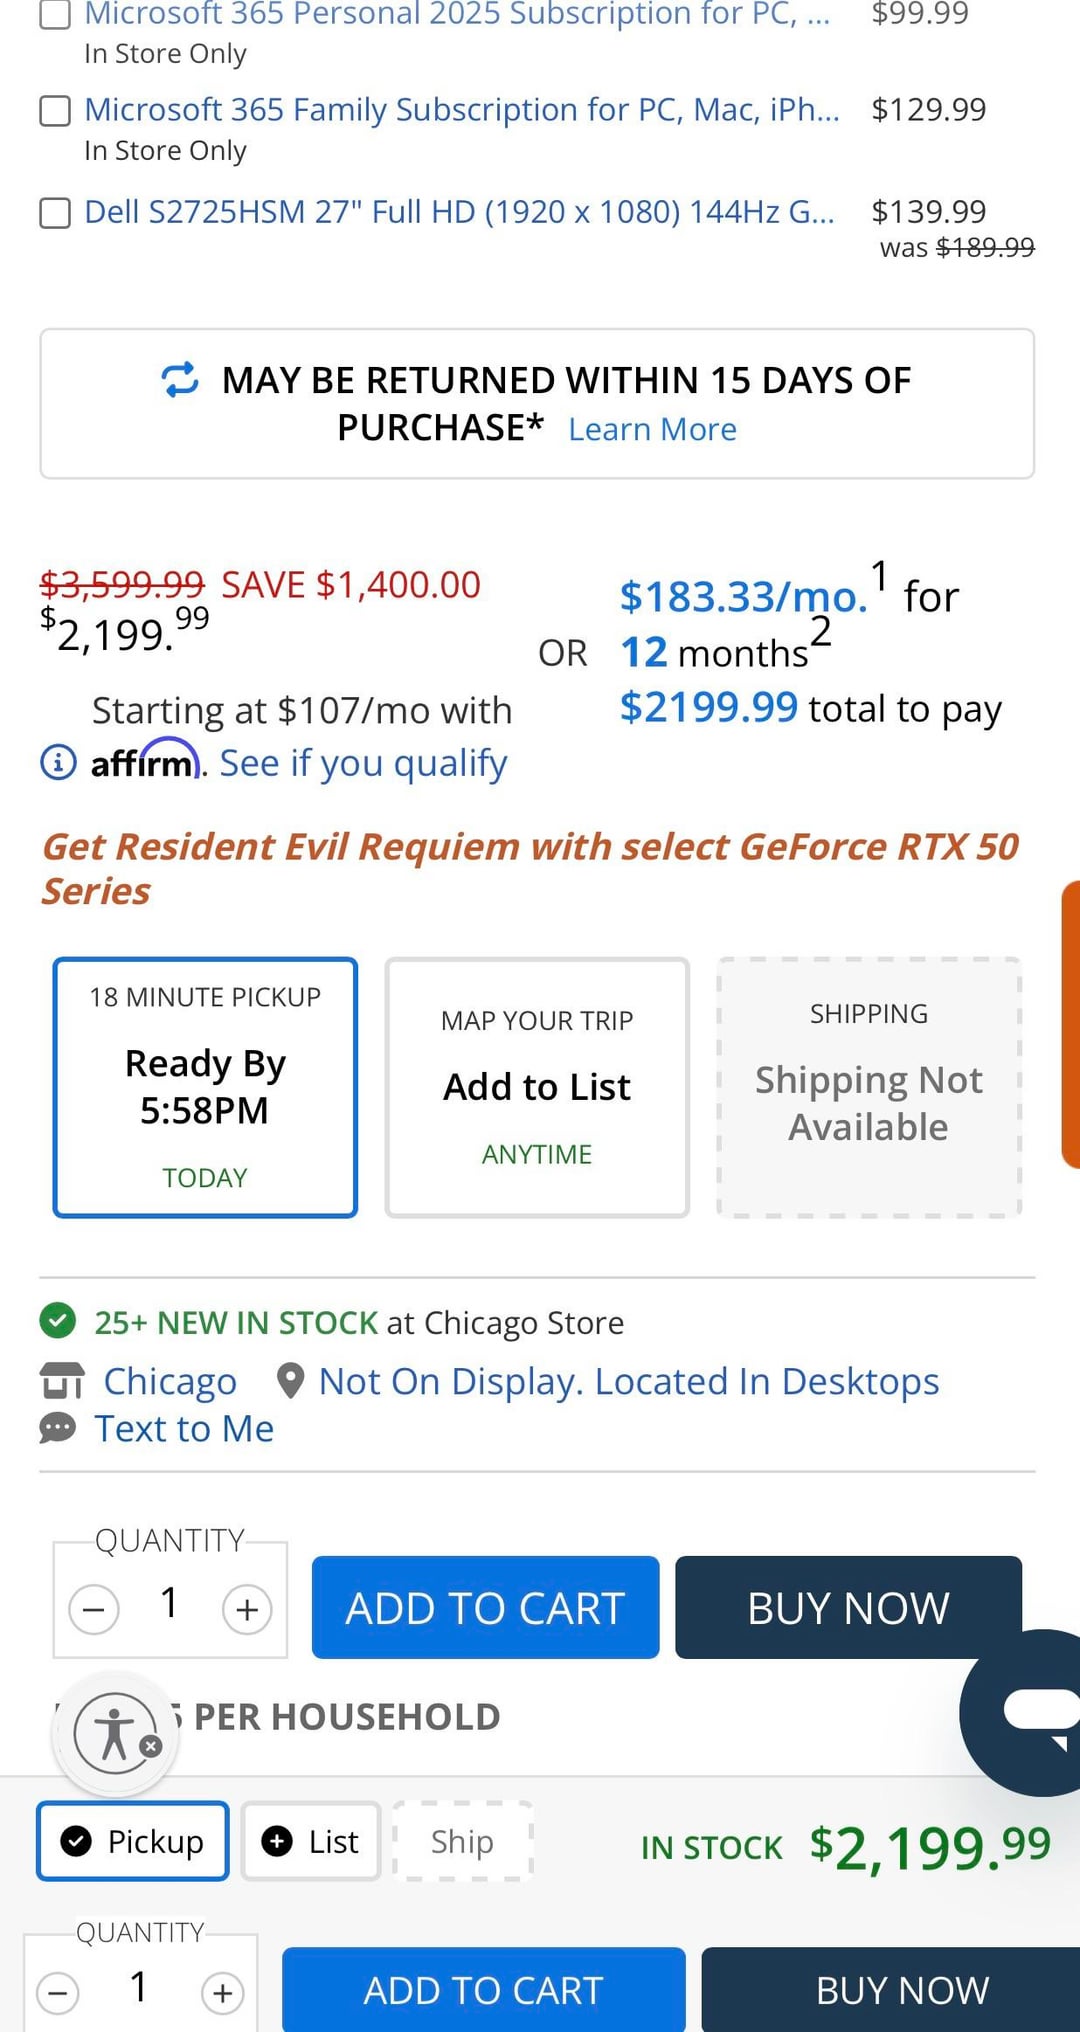Click the Affirm info circle icon
Viewport: 1080px width, 2032px height.
pyautogui.click(x=58, y=762)
